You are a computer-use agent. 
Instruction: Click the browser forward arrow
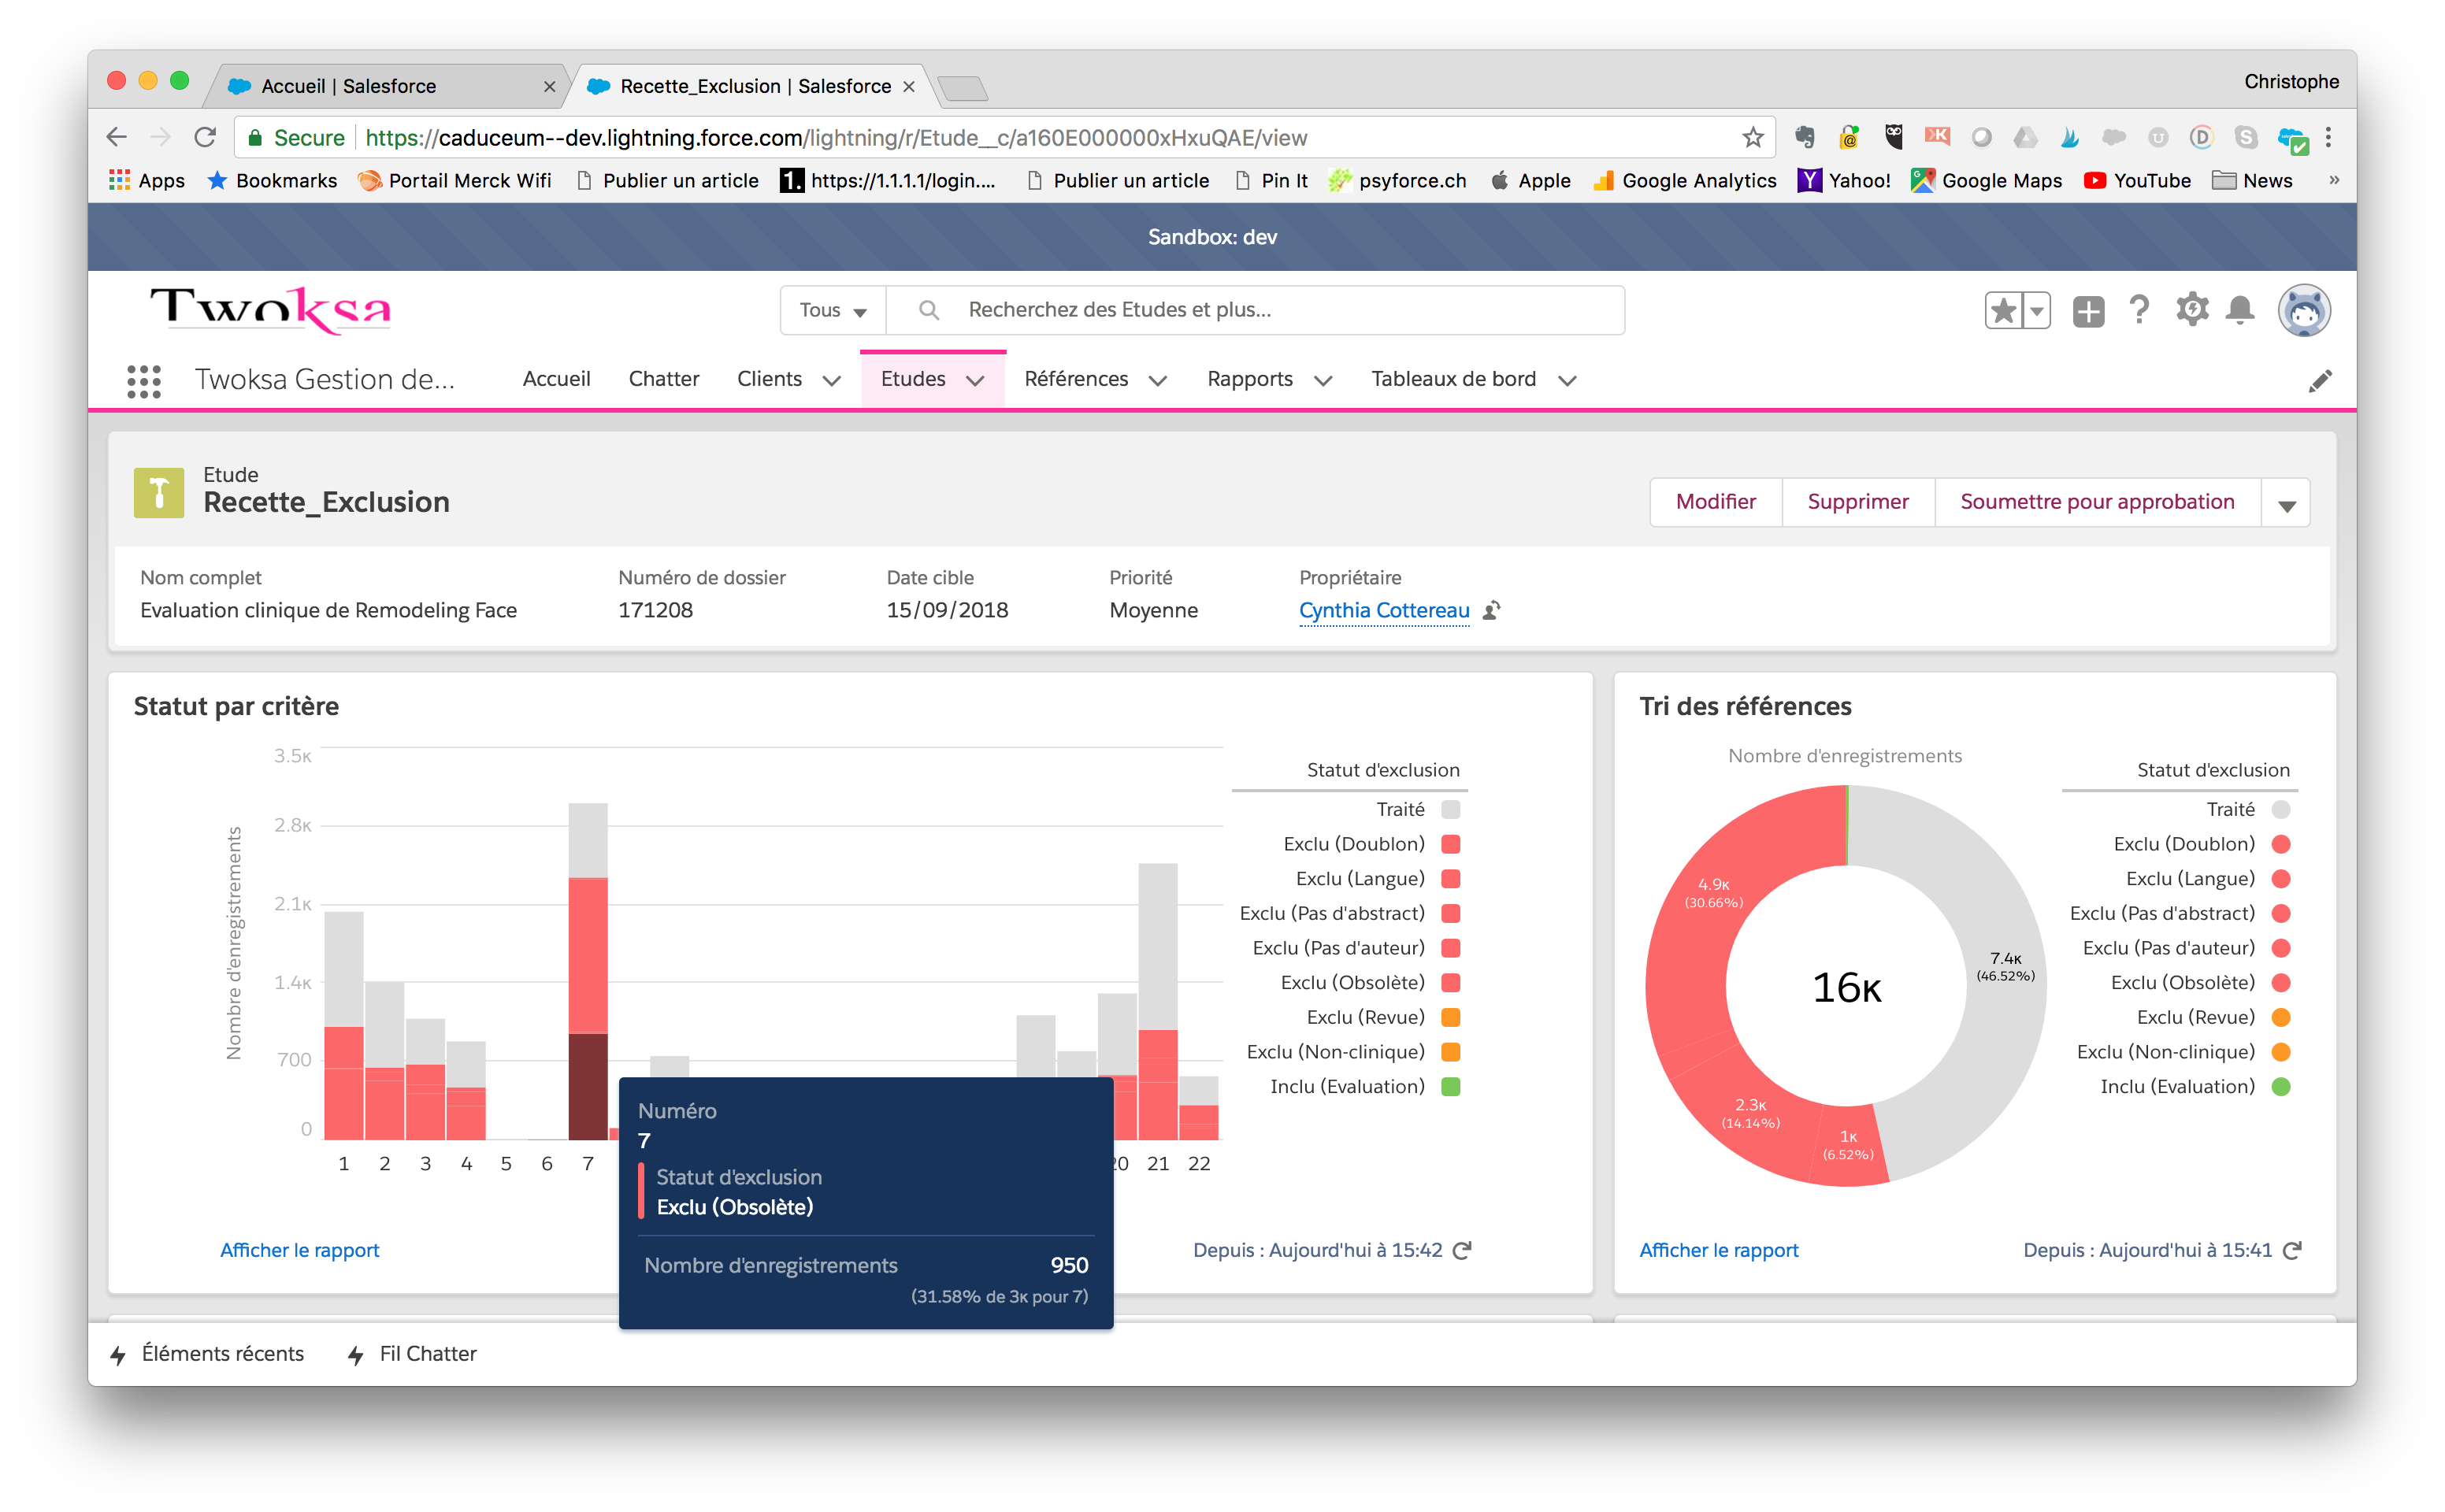point(160,137)
